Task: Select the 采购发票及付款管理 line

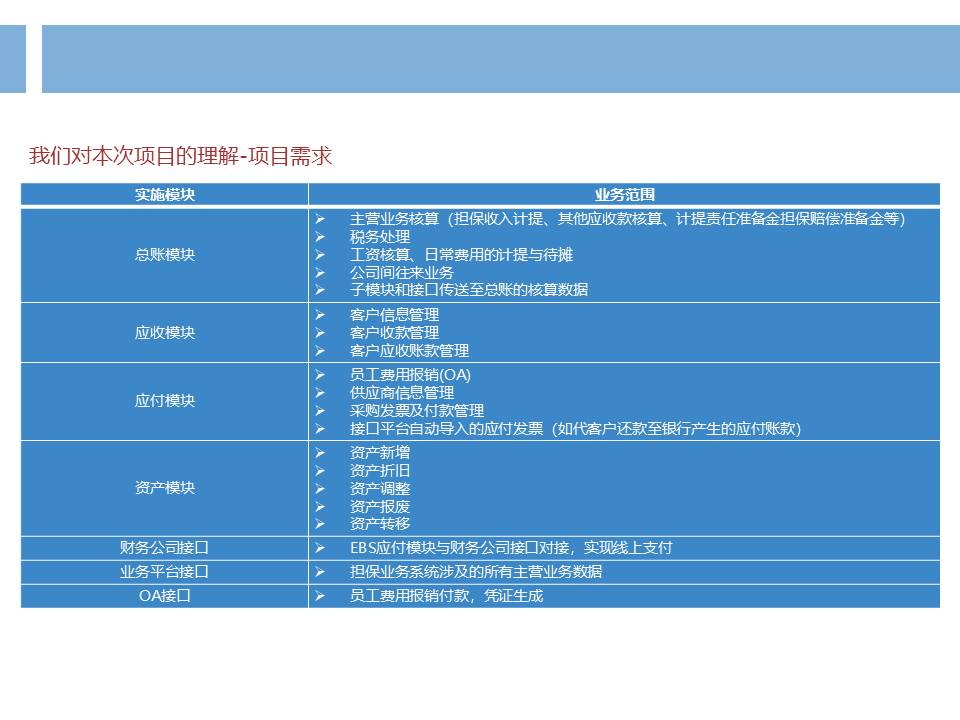Action: pos(416,410)
